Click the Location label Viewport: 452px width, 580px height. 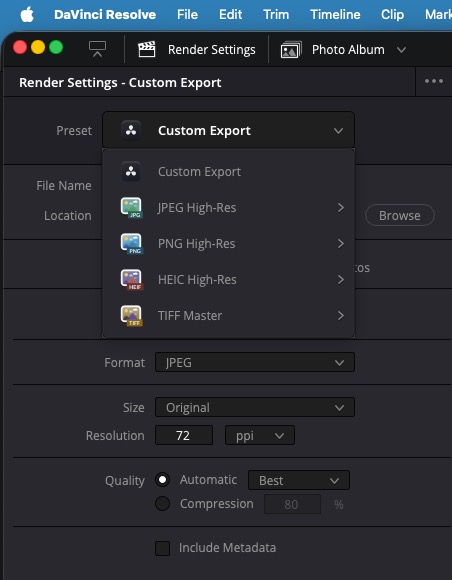click(68, 215)
